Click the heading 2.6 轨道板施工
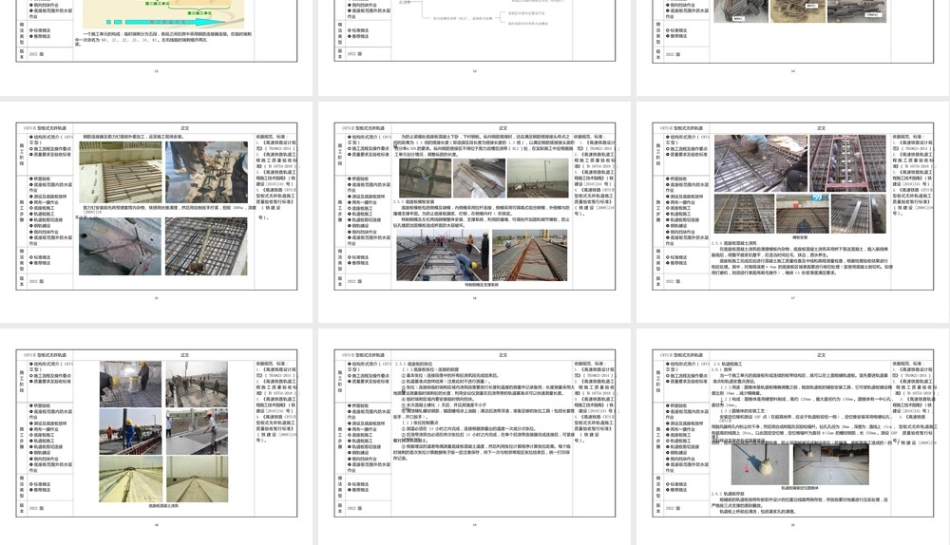 [x=728, y=364]
